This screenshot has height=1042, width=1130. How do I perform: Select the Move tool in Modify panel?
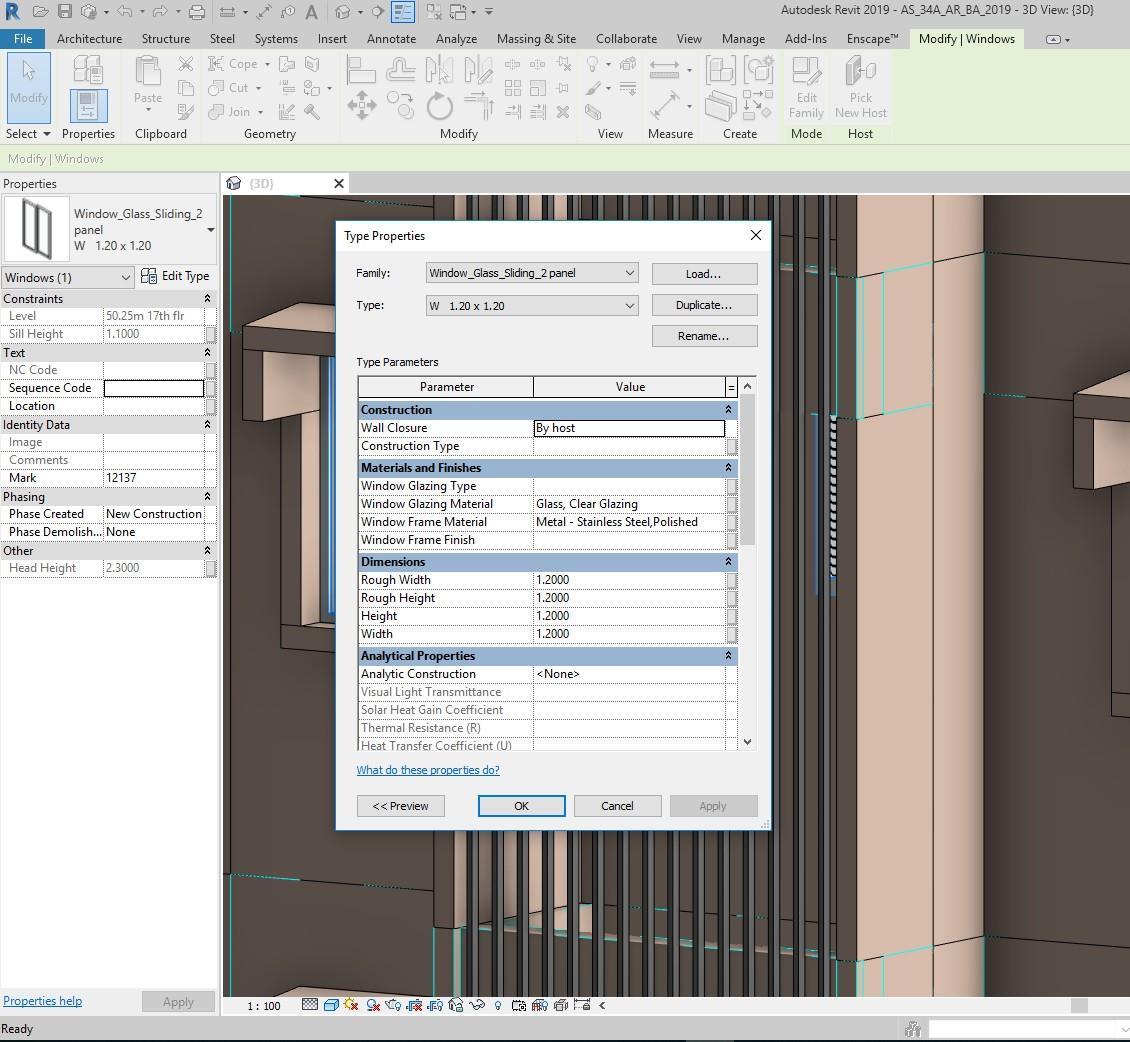tap(361, 105)
